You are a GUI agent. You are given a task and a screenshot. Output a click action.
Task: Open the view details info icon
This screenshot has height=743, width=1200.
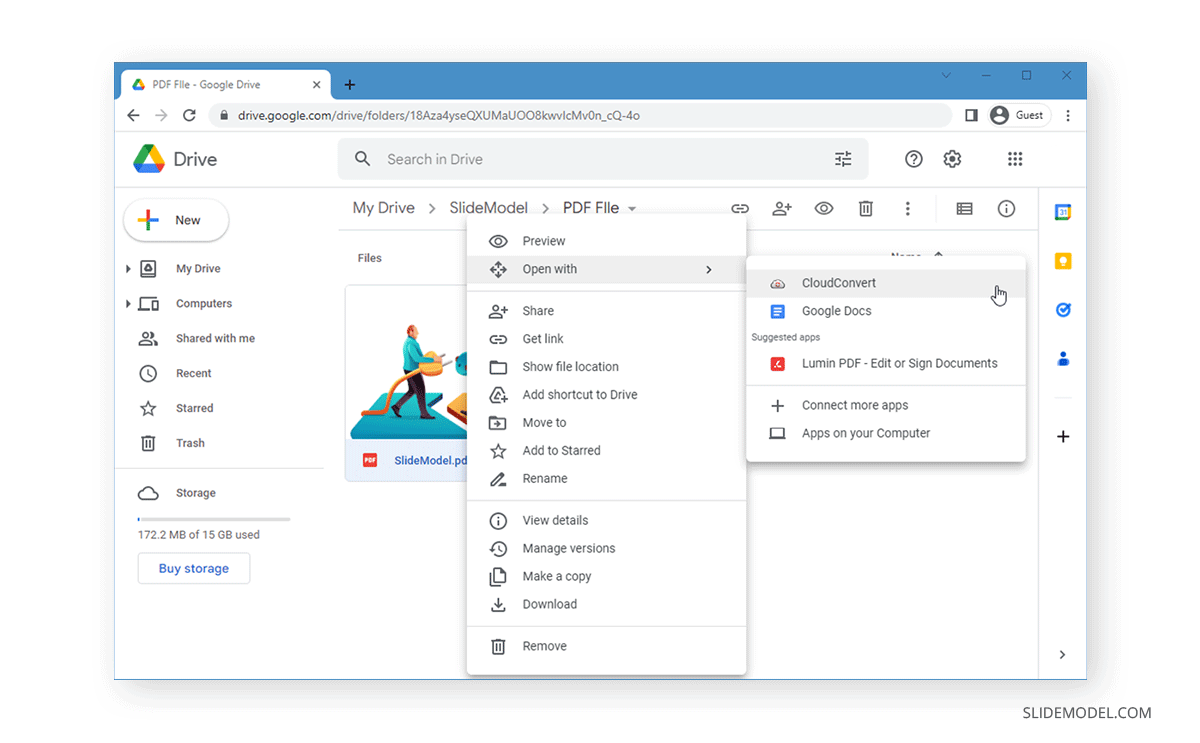click(x=1007, y=209)
